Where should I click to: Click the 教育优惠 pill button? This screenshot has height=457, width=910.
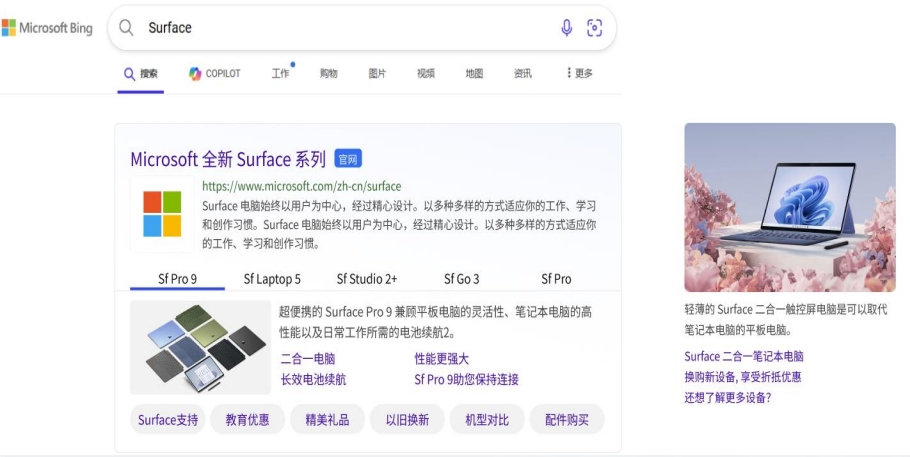pos(247,420)
